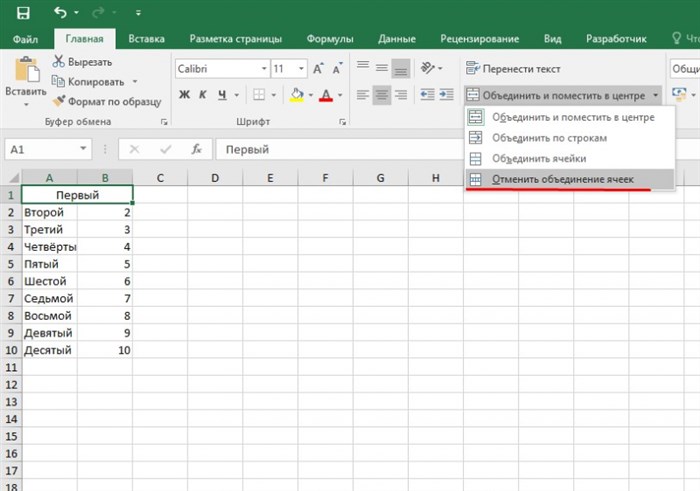Switch to Рецензирование tab
Image resolution: width=700 pixels, height=491 pixels.
point(479,39)
